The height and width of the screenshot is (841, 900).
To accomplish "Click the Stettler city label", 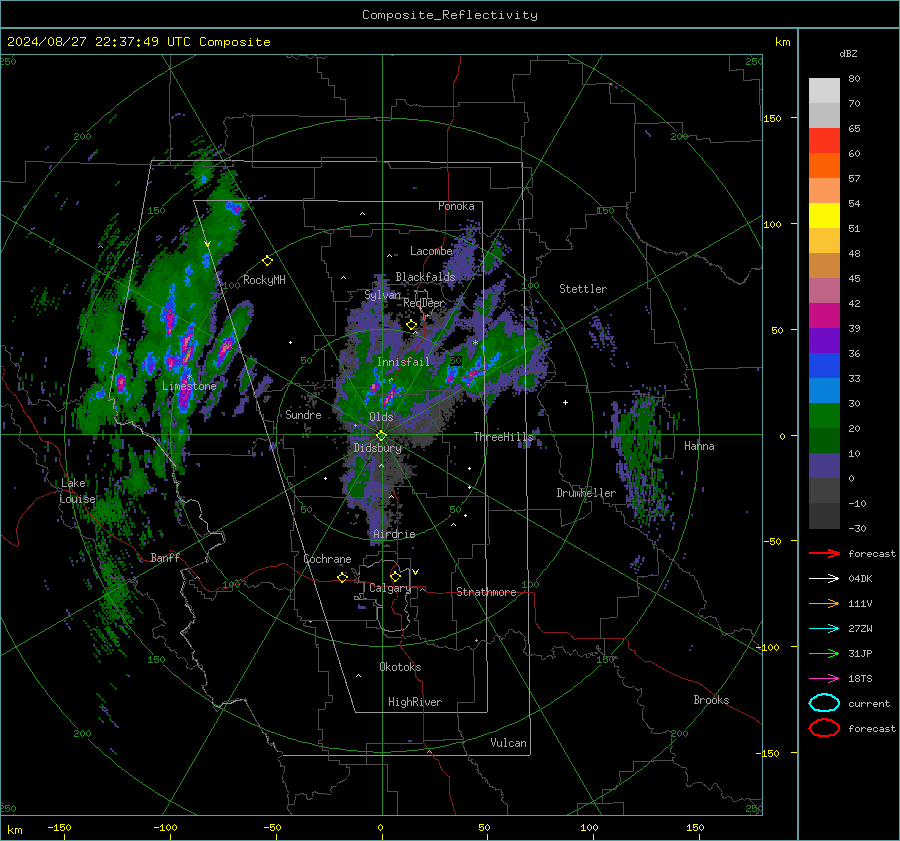I will (583, 289).
